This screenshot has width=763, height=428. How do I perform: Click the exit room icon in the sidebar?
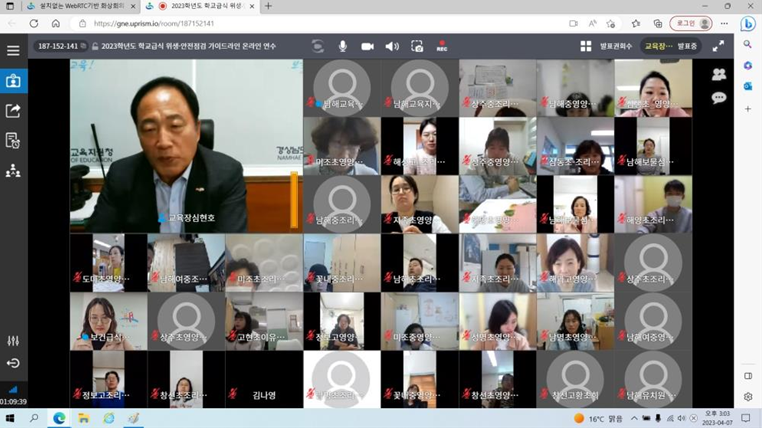click(x=13, y=363)
